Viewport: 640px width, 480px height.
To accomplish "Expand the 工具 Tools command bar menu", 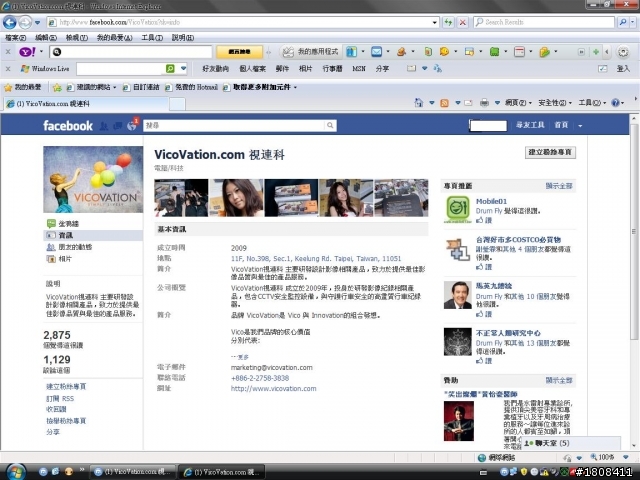I will coord(592,103).
